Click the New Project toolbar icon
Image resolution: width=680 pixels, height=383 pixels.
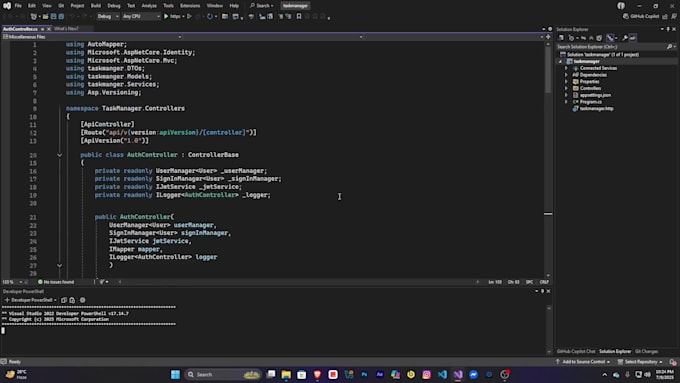coord(34,16)
